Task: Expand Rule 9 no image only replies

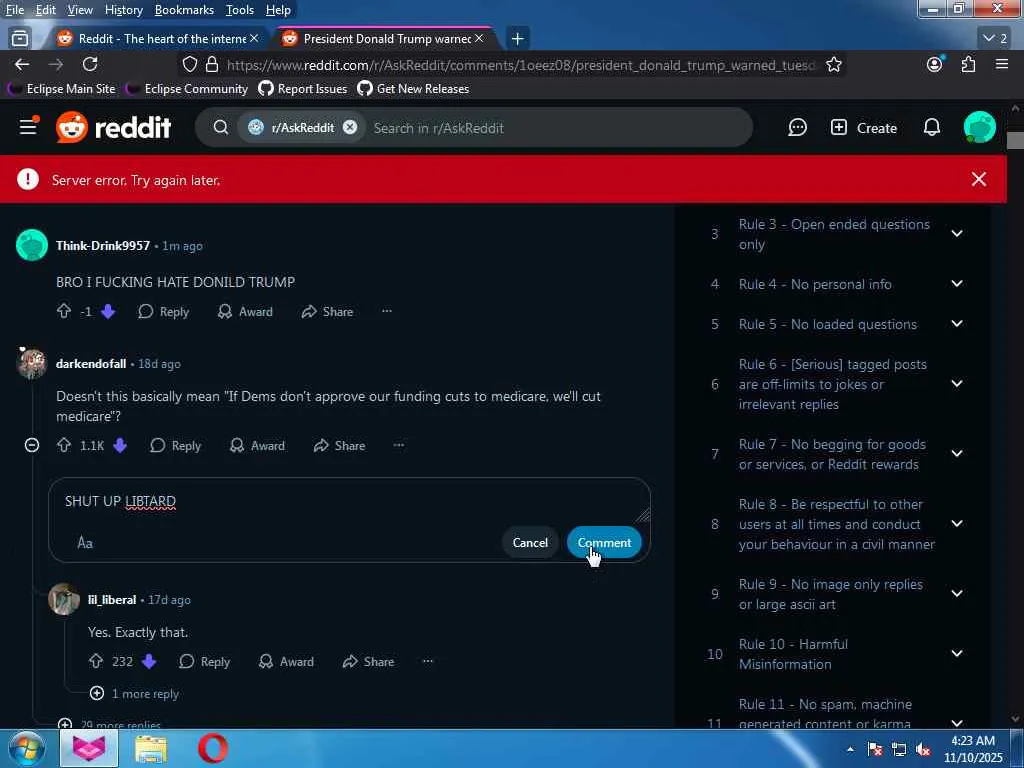Action: [957, 594]
